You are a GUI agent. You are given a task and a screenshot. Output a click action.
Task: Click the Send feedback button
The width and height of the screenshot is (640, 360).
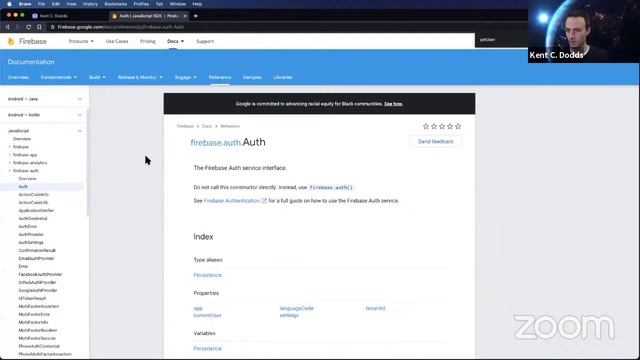436,142
